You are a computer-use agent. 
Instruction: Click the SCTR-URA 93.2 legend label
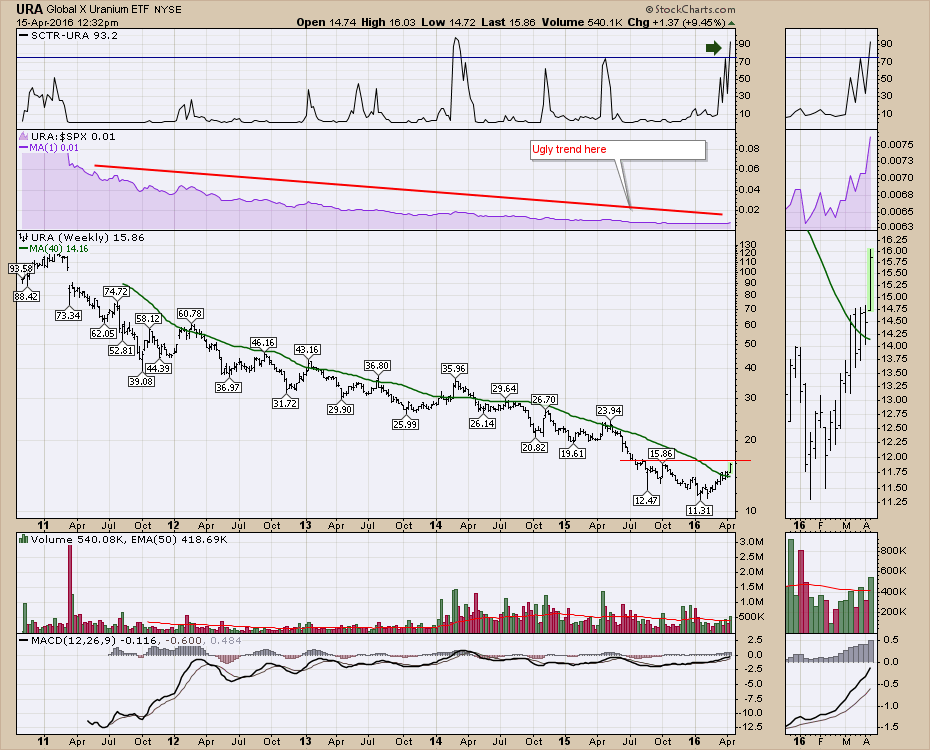tap(74, 36)
